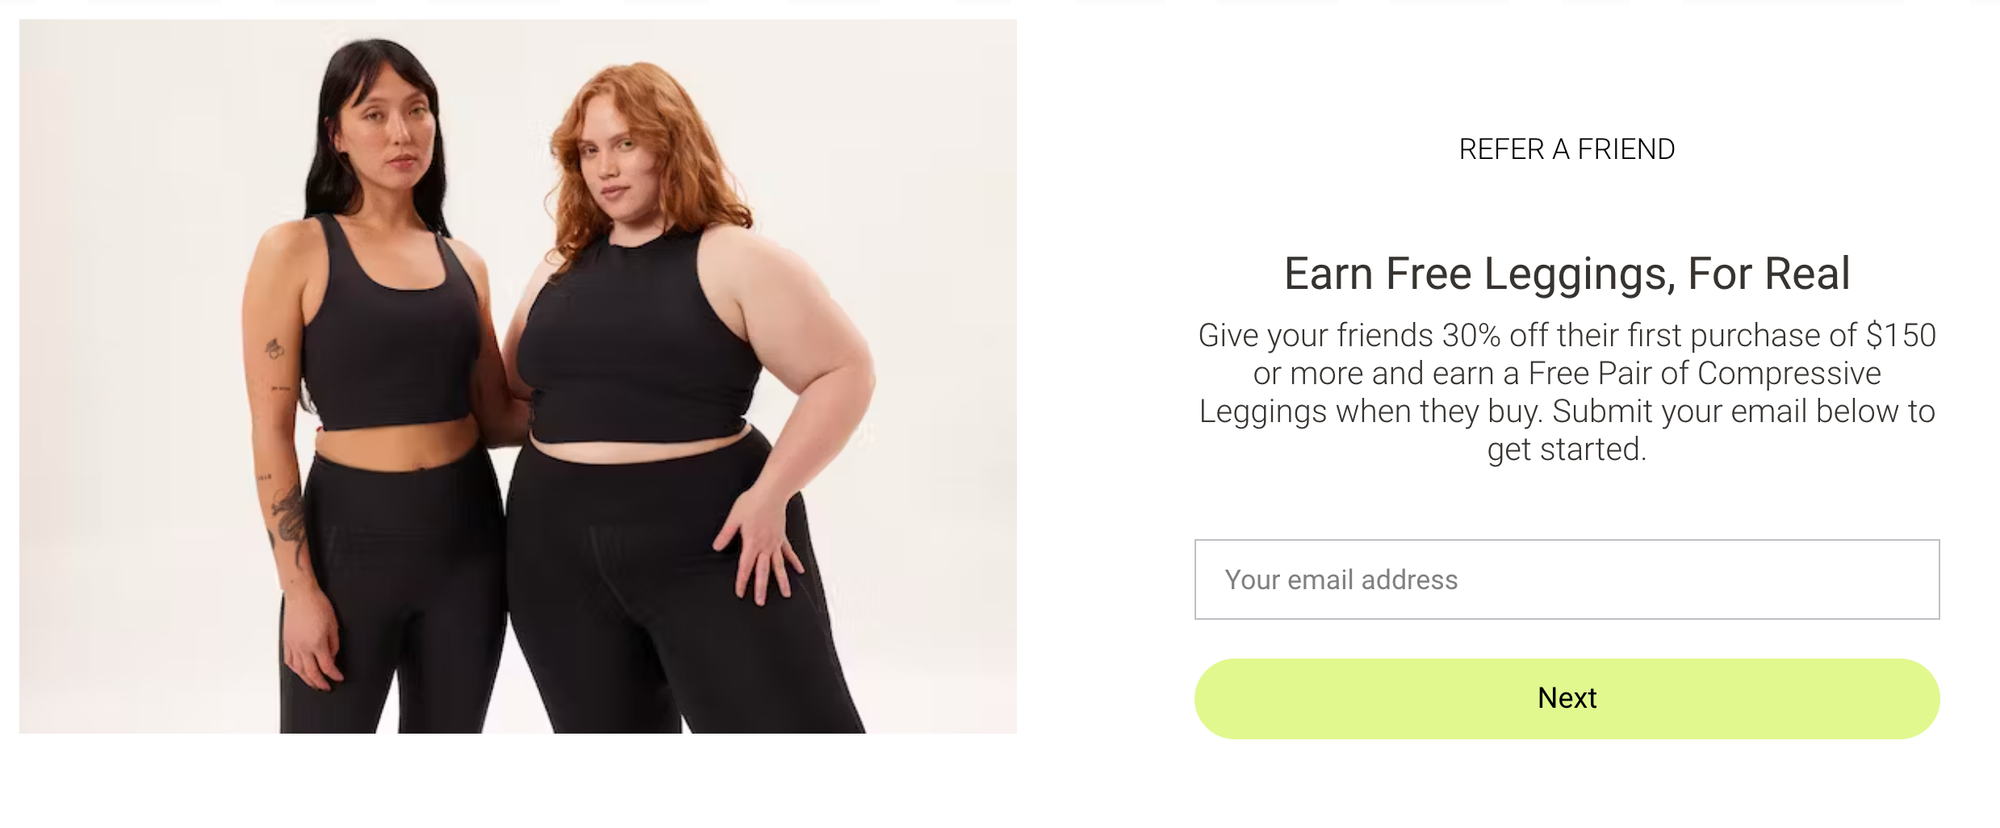Click the promotional photo of two models
Viewport: 2000px width, 828px height.
coord(518,376)
